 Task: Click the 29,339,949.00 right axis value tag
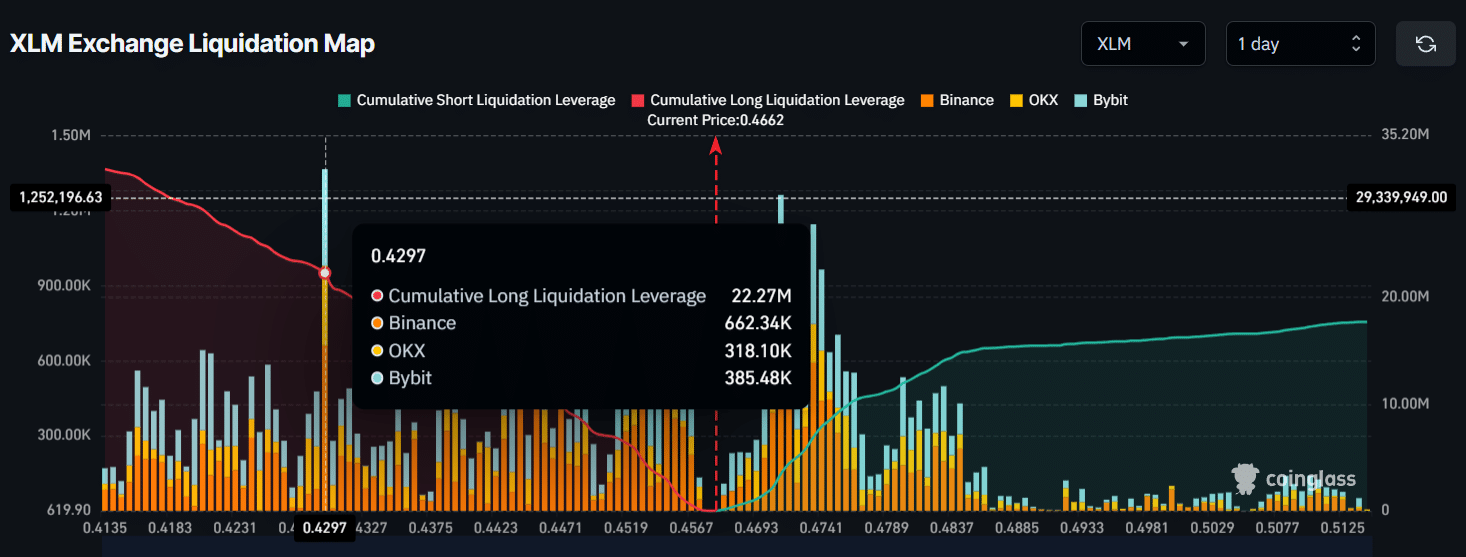pyautogui.click(x=1401, y=197)
